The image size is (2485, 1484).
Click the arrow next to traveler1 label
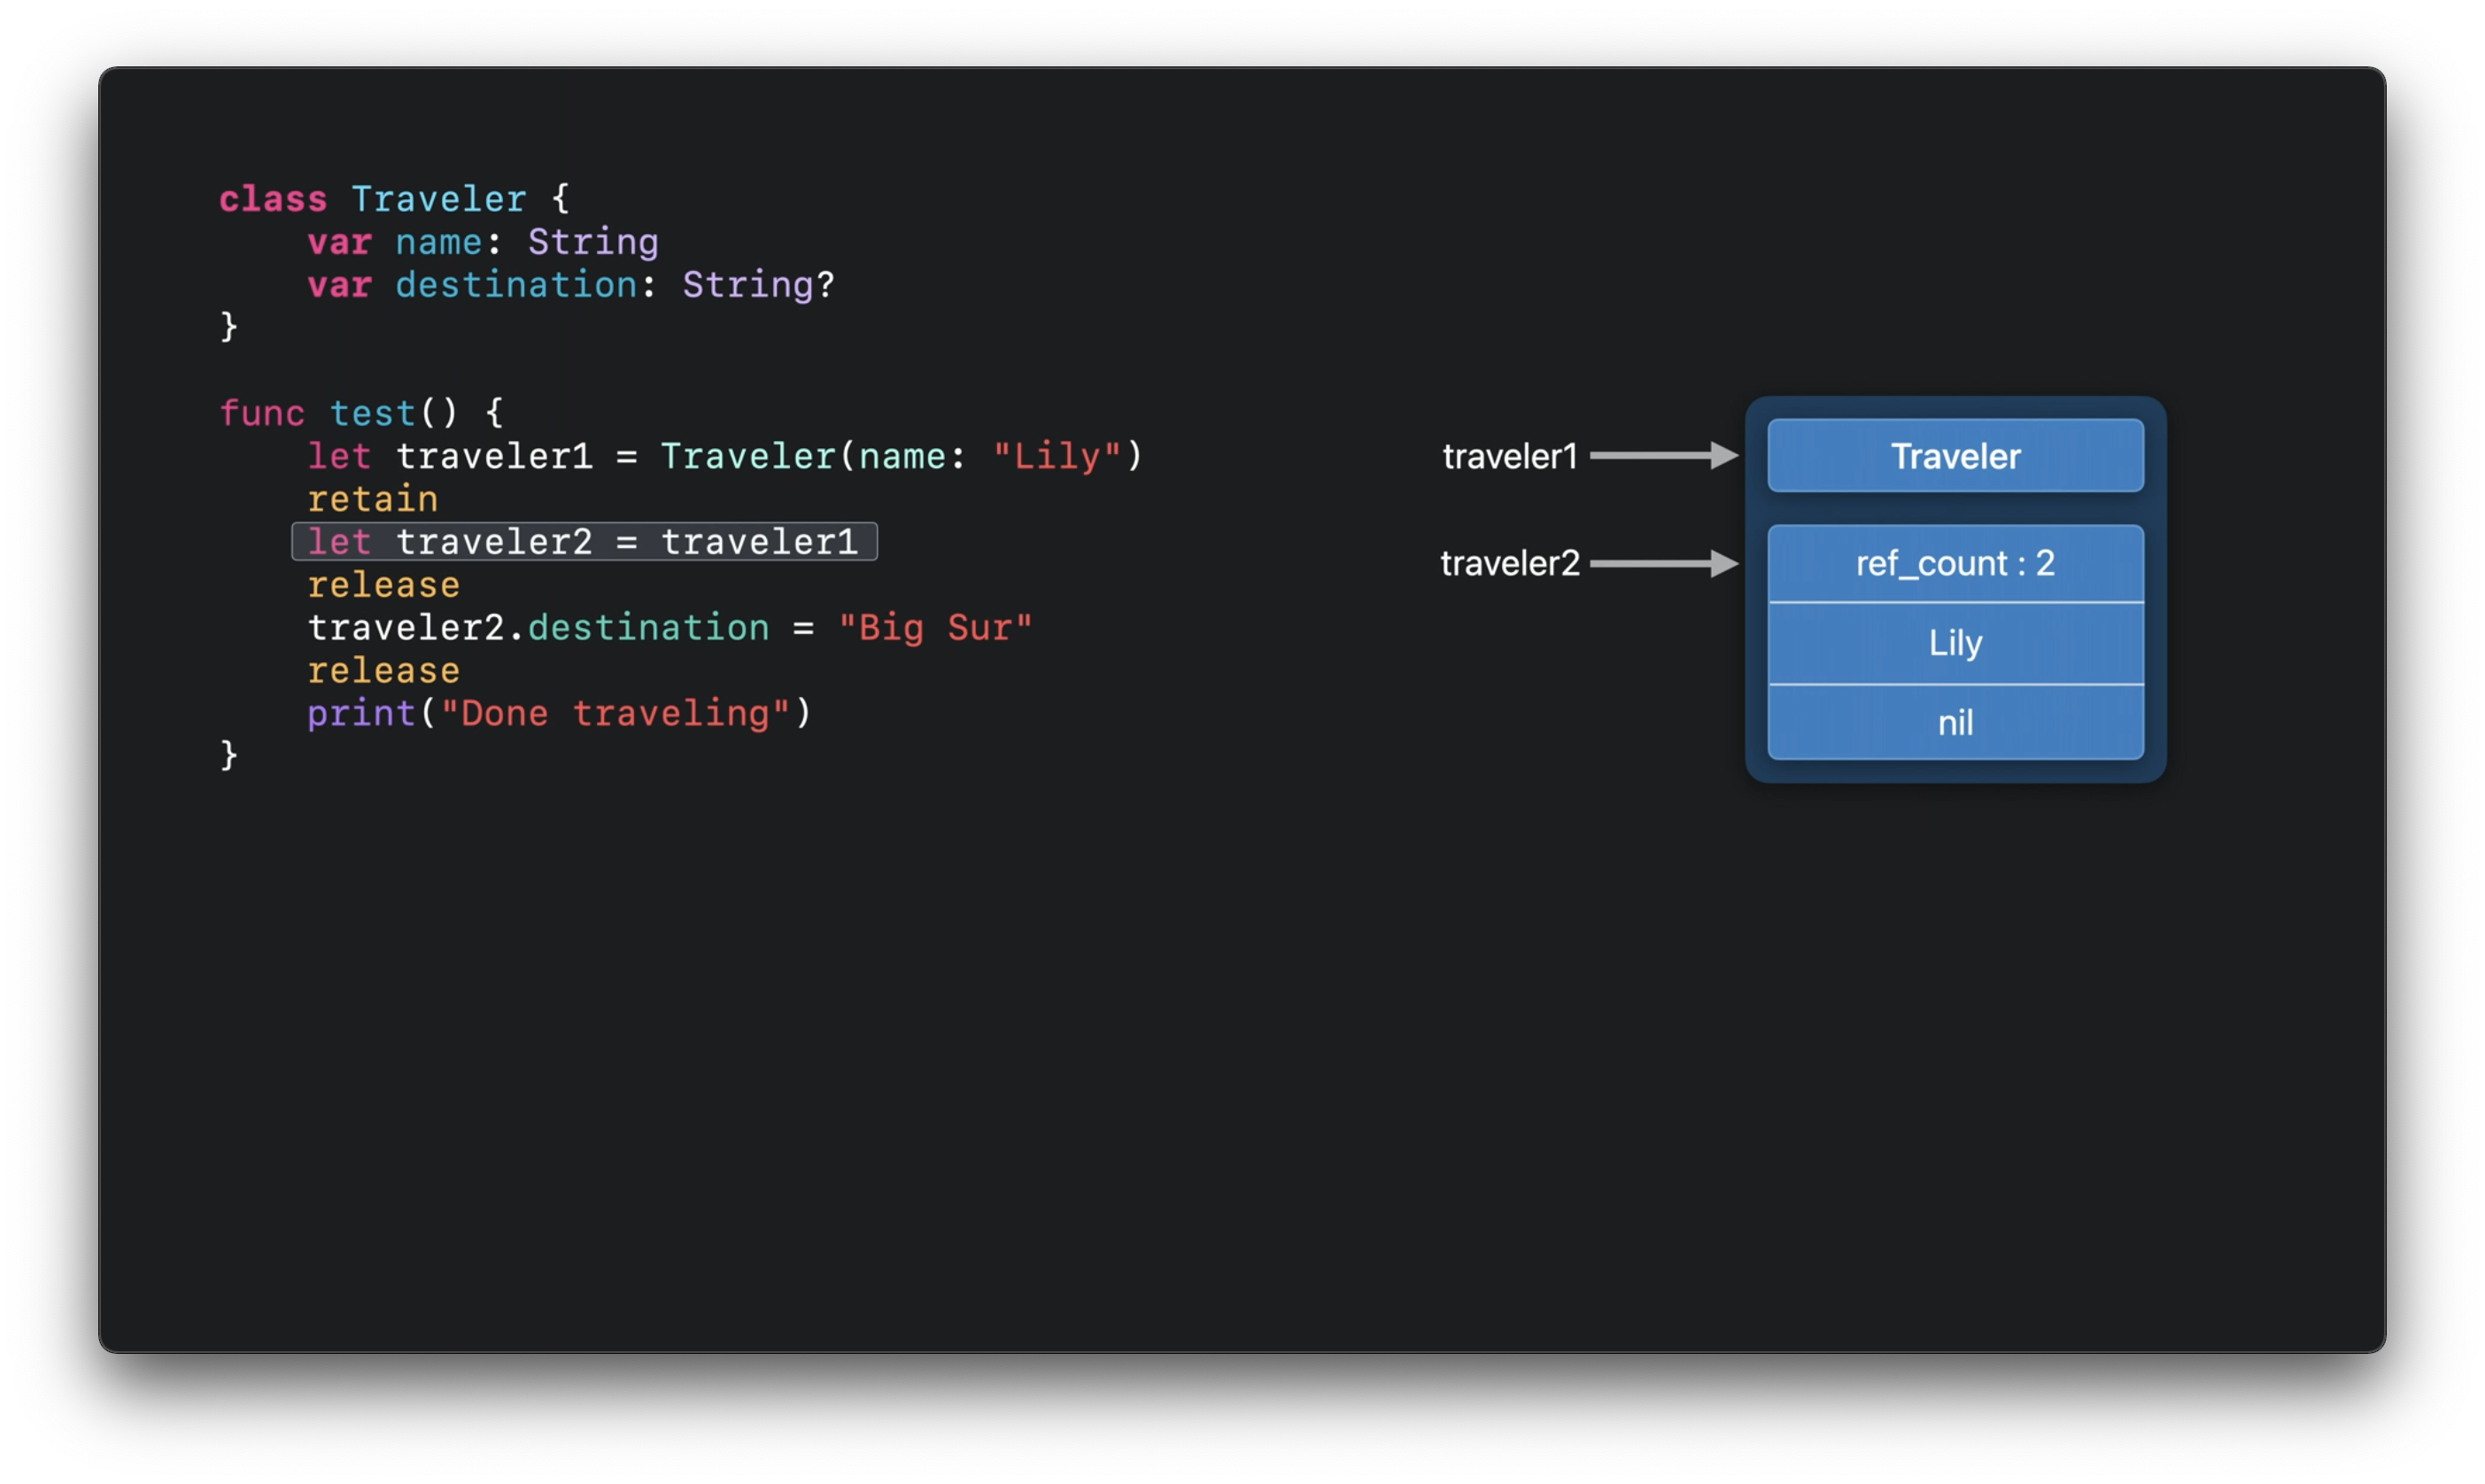tap(1664, 456)
